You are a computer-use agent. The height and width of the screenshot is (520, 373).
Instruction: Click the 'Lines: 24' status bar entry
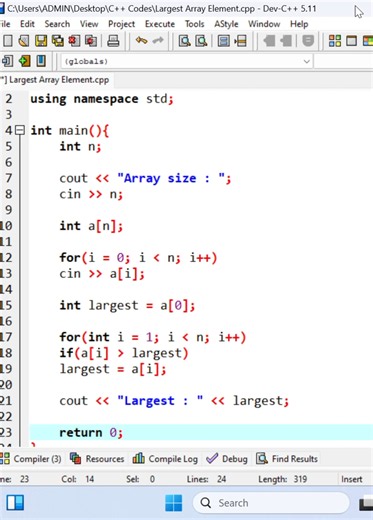coord(206,479)
